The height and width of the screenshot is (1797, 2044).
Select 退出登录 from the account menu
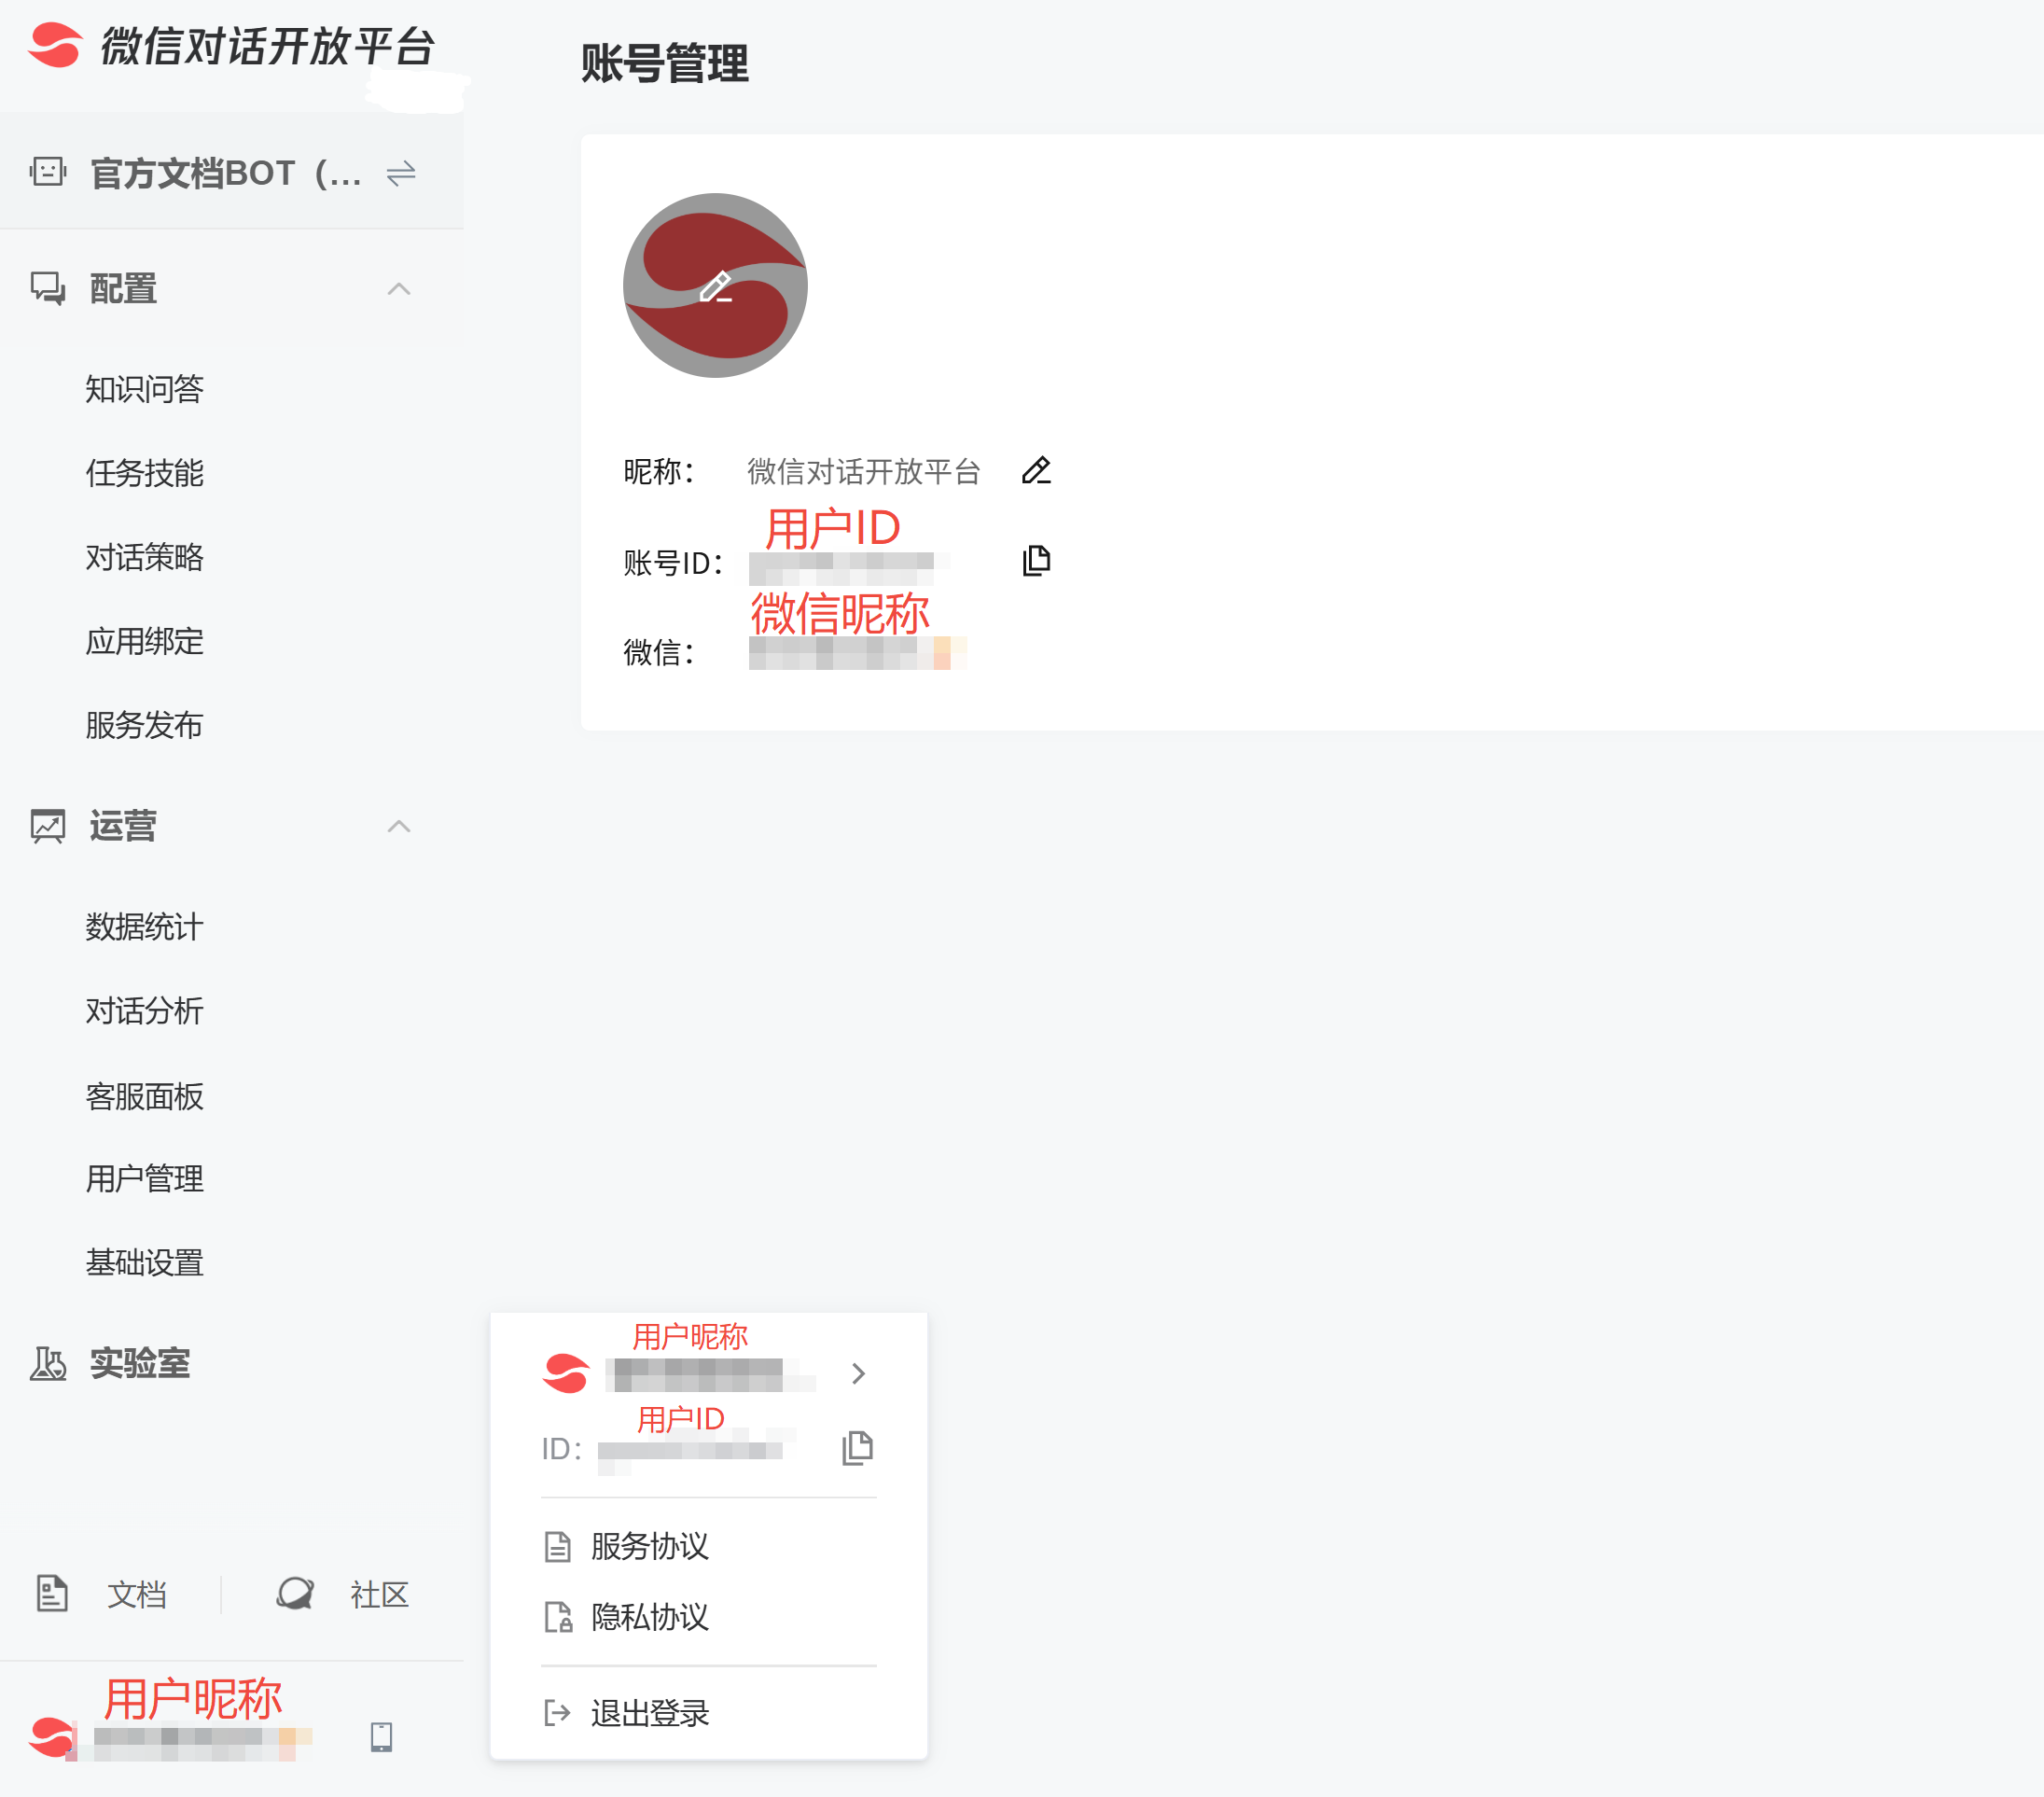tap(650, 1712)
